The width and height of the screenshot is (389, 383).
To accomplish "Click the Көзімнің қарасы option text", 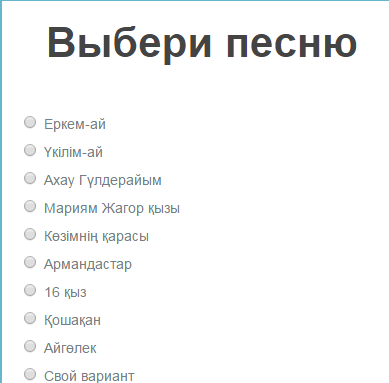I will [96, 237].
